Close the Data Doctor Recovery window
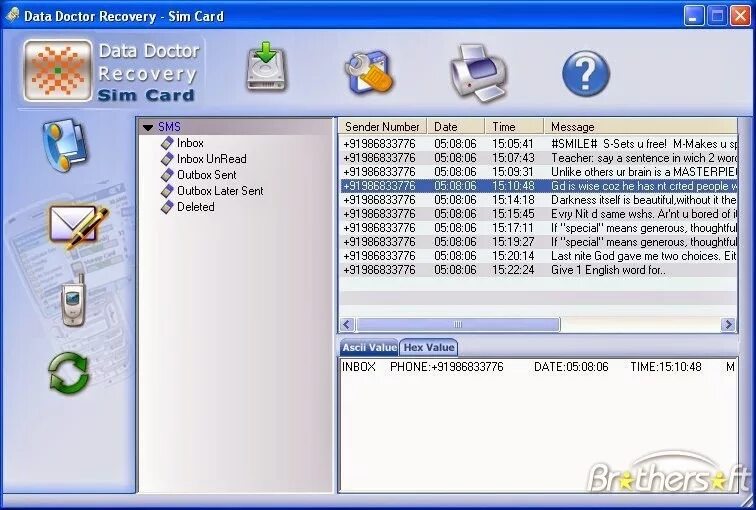The image size is (756, 510). pyautogui.click(x=740, y=16)
